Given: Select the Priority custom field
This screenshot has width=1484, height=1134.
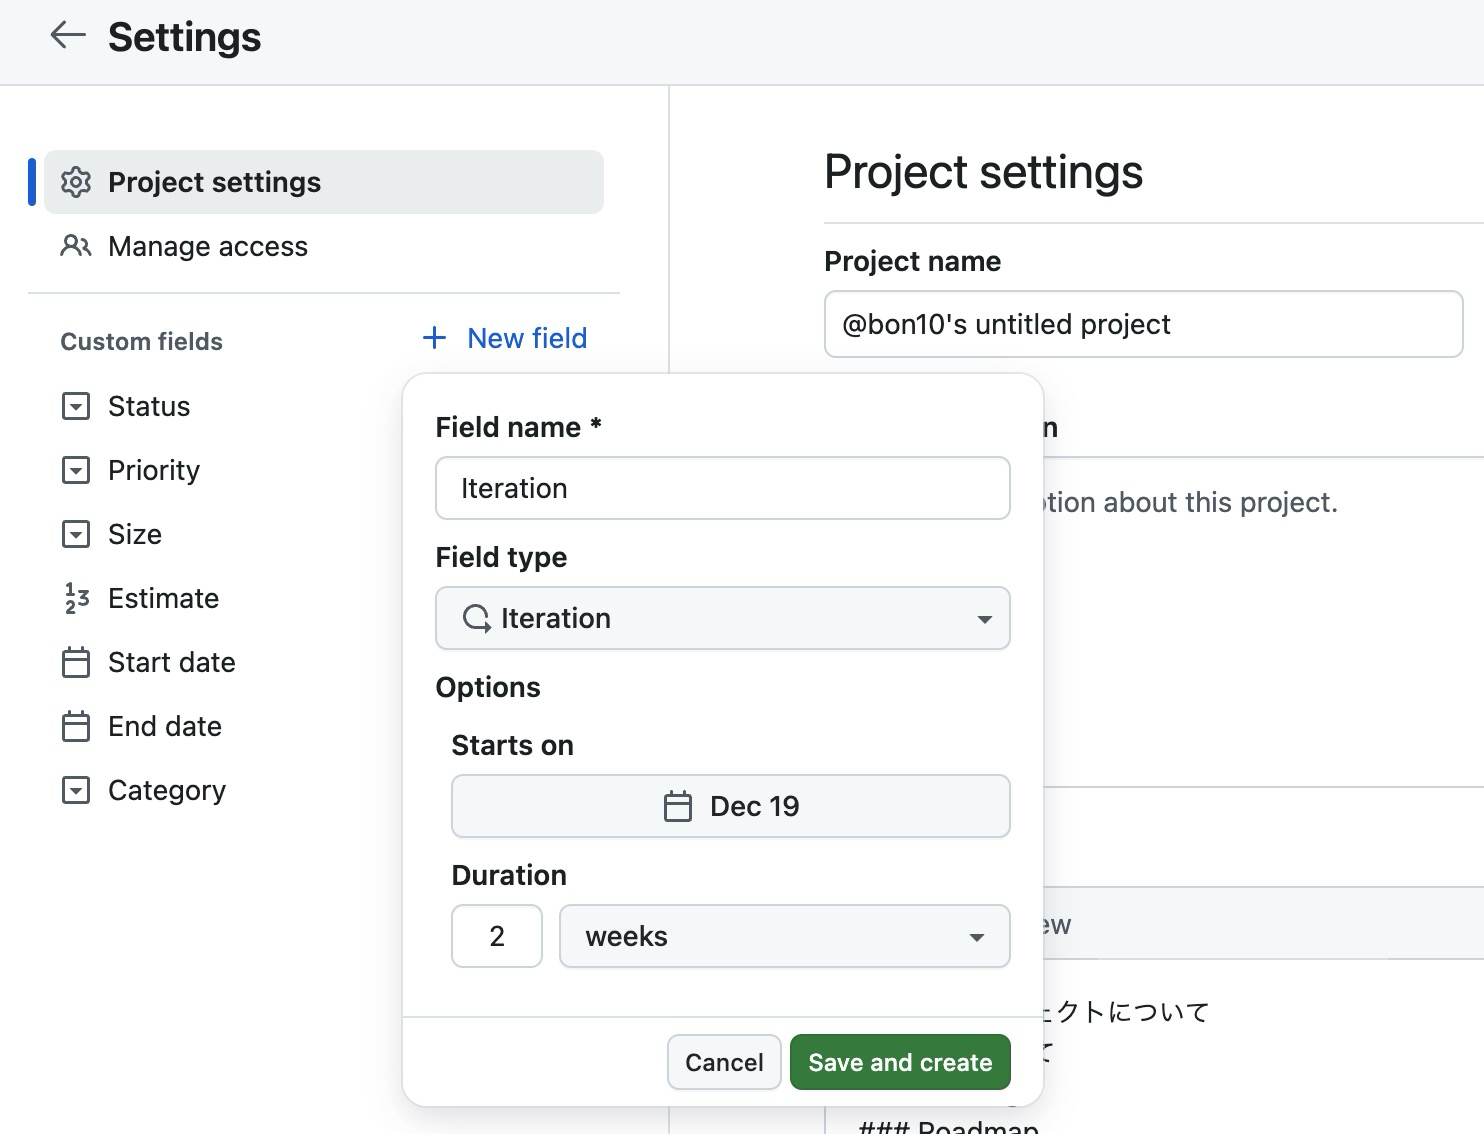Looking at the screenshot, I should 154,470.
